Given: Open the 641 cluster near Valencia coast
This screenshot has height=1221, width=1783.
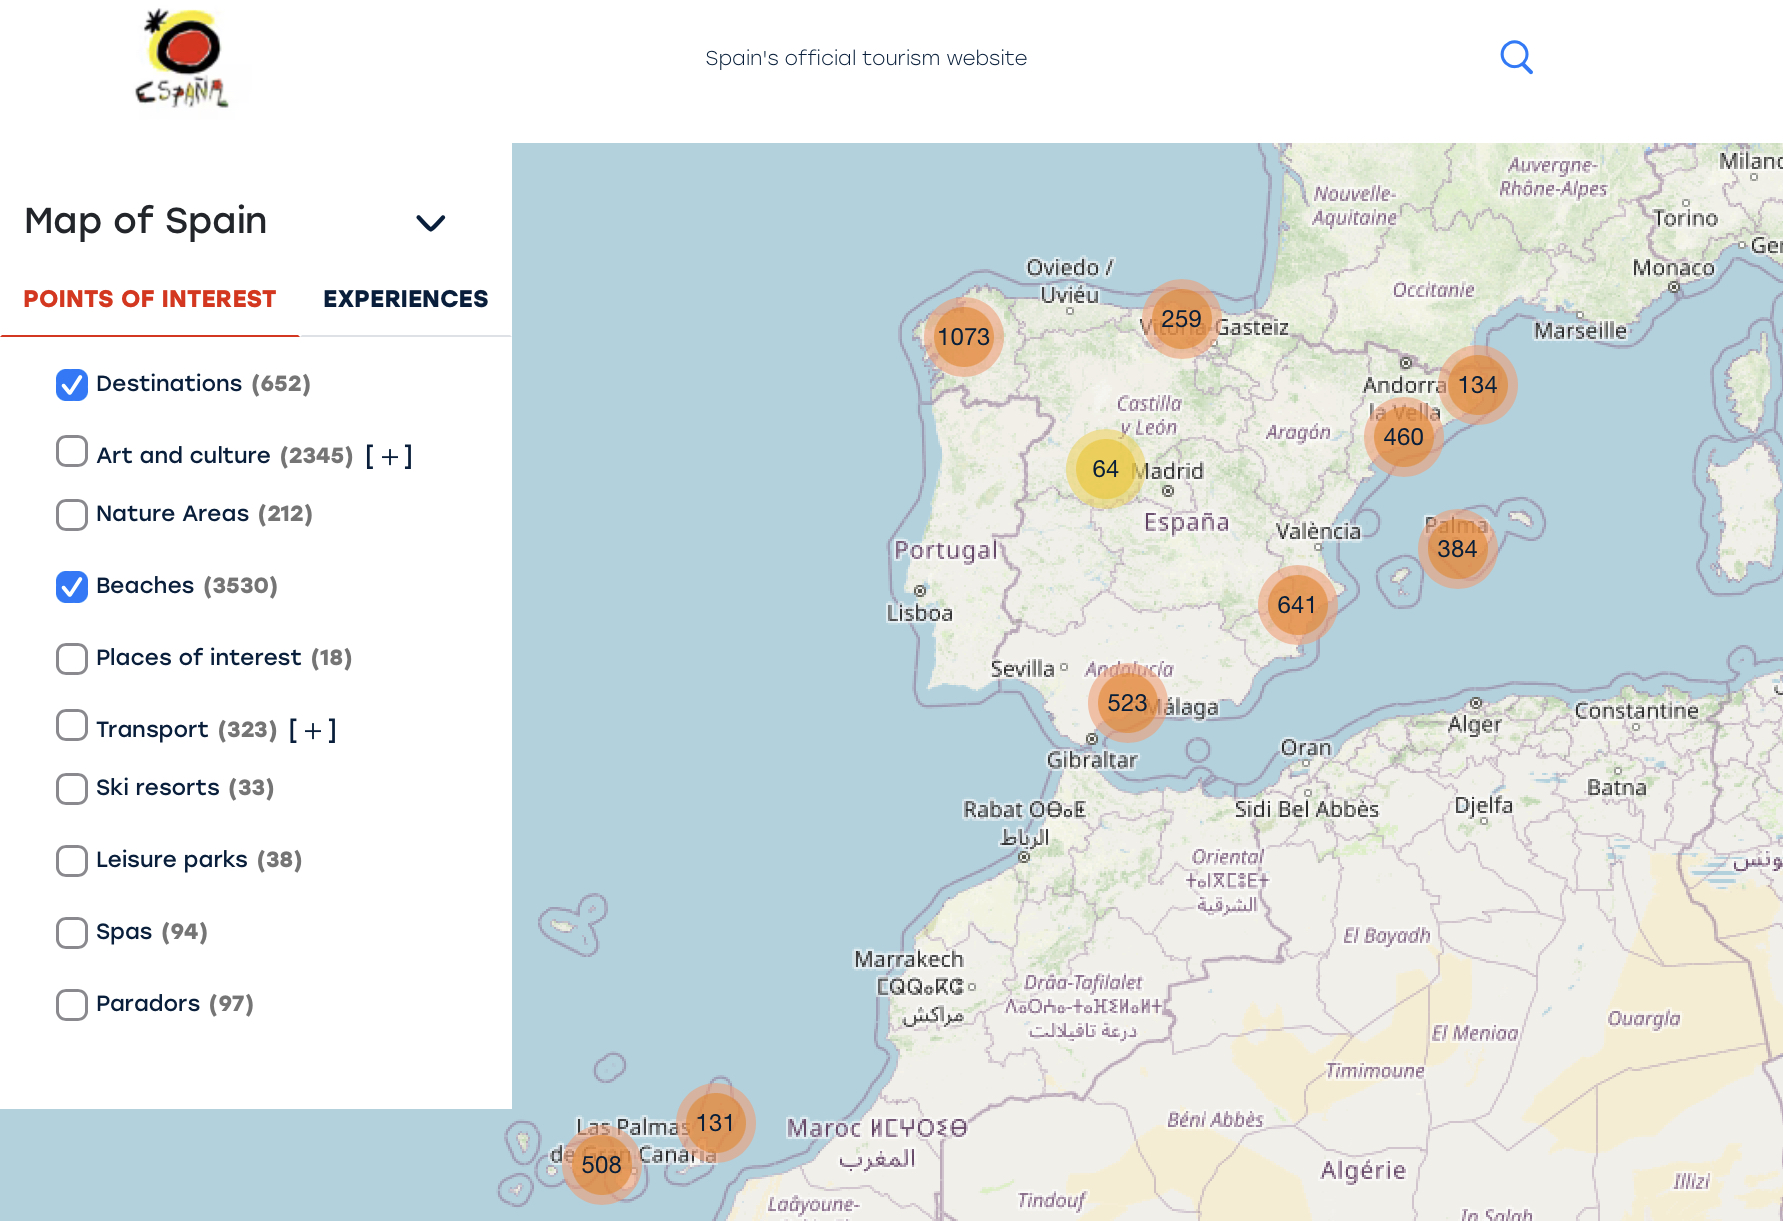Looking at the screenshot, I should pos(1295,604).
